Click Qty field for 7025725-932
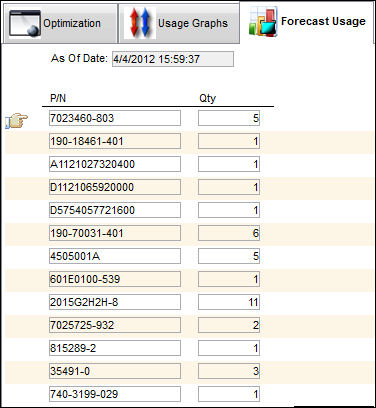 tap(229, 325)
